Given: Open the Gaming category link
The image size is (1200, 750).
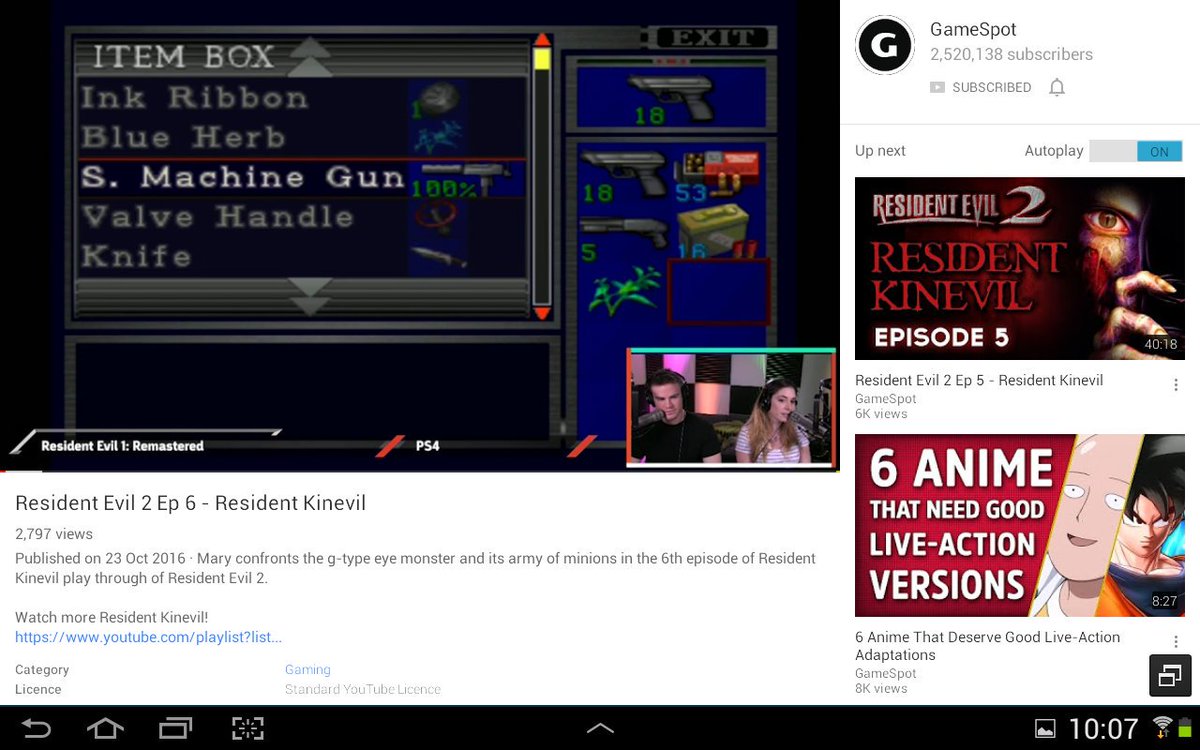Looking at the screenshot, I should tap(307, 670).
